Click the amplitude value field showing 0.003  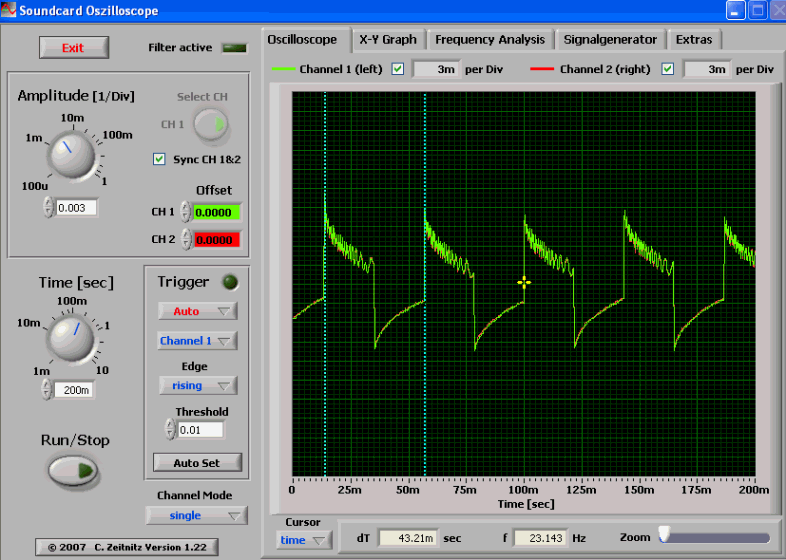point(76,208)
